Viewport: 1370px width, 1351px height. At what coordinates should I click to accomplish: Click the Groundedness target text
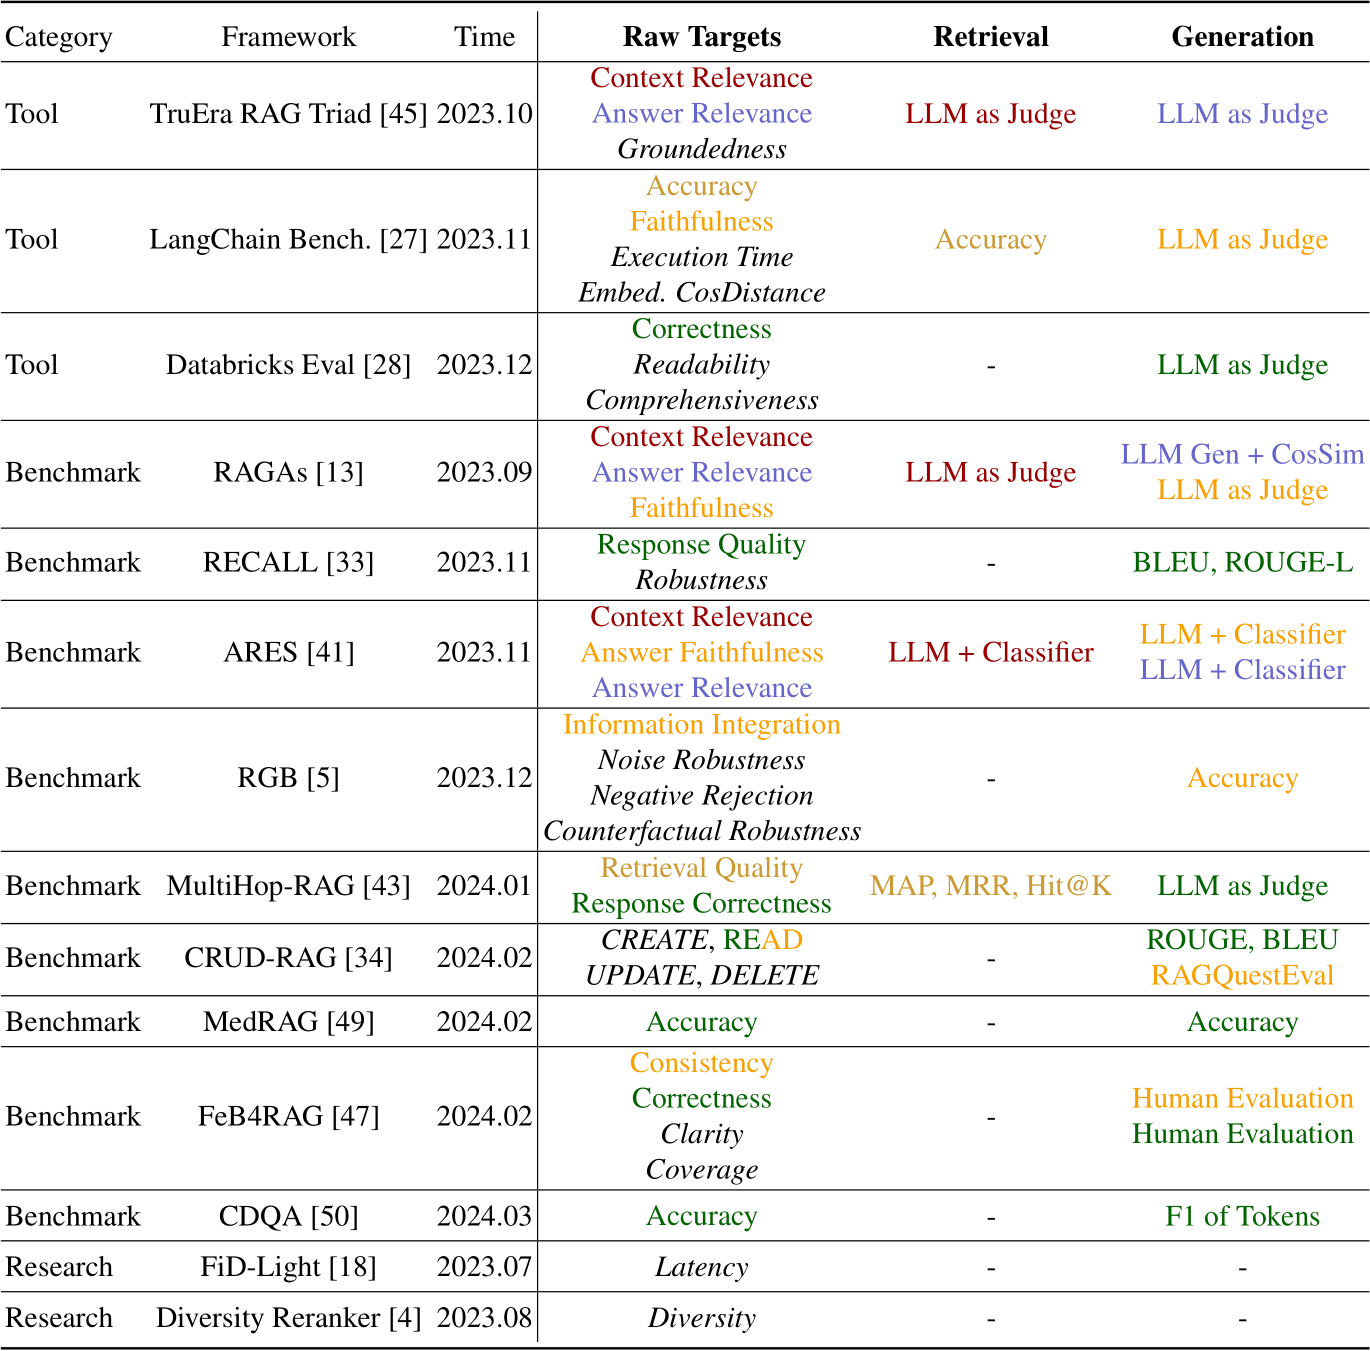coord(702,149)
